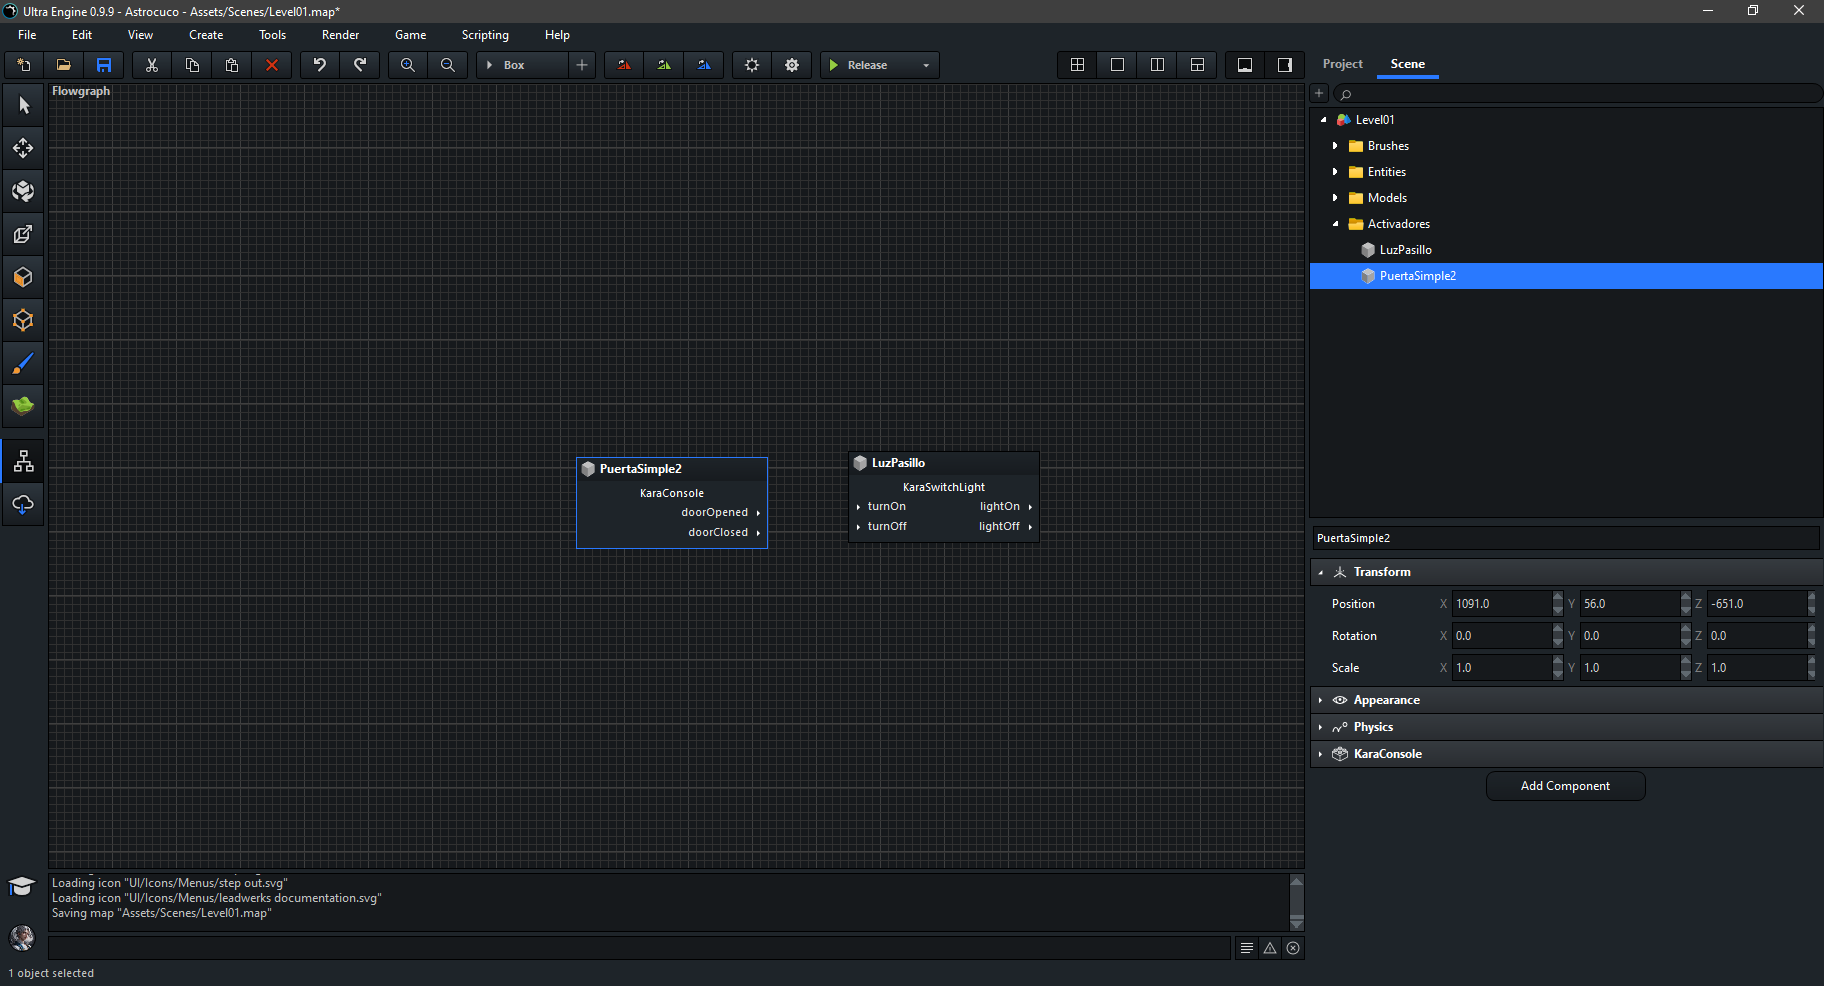Expand the Brushes folder in scene tree

1335,146
